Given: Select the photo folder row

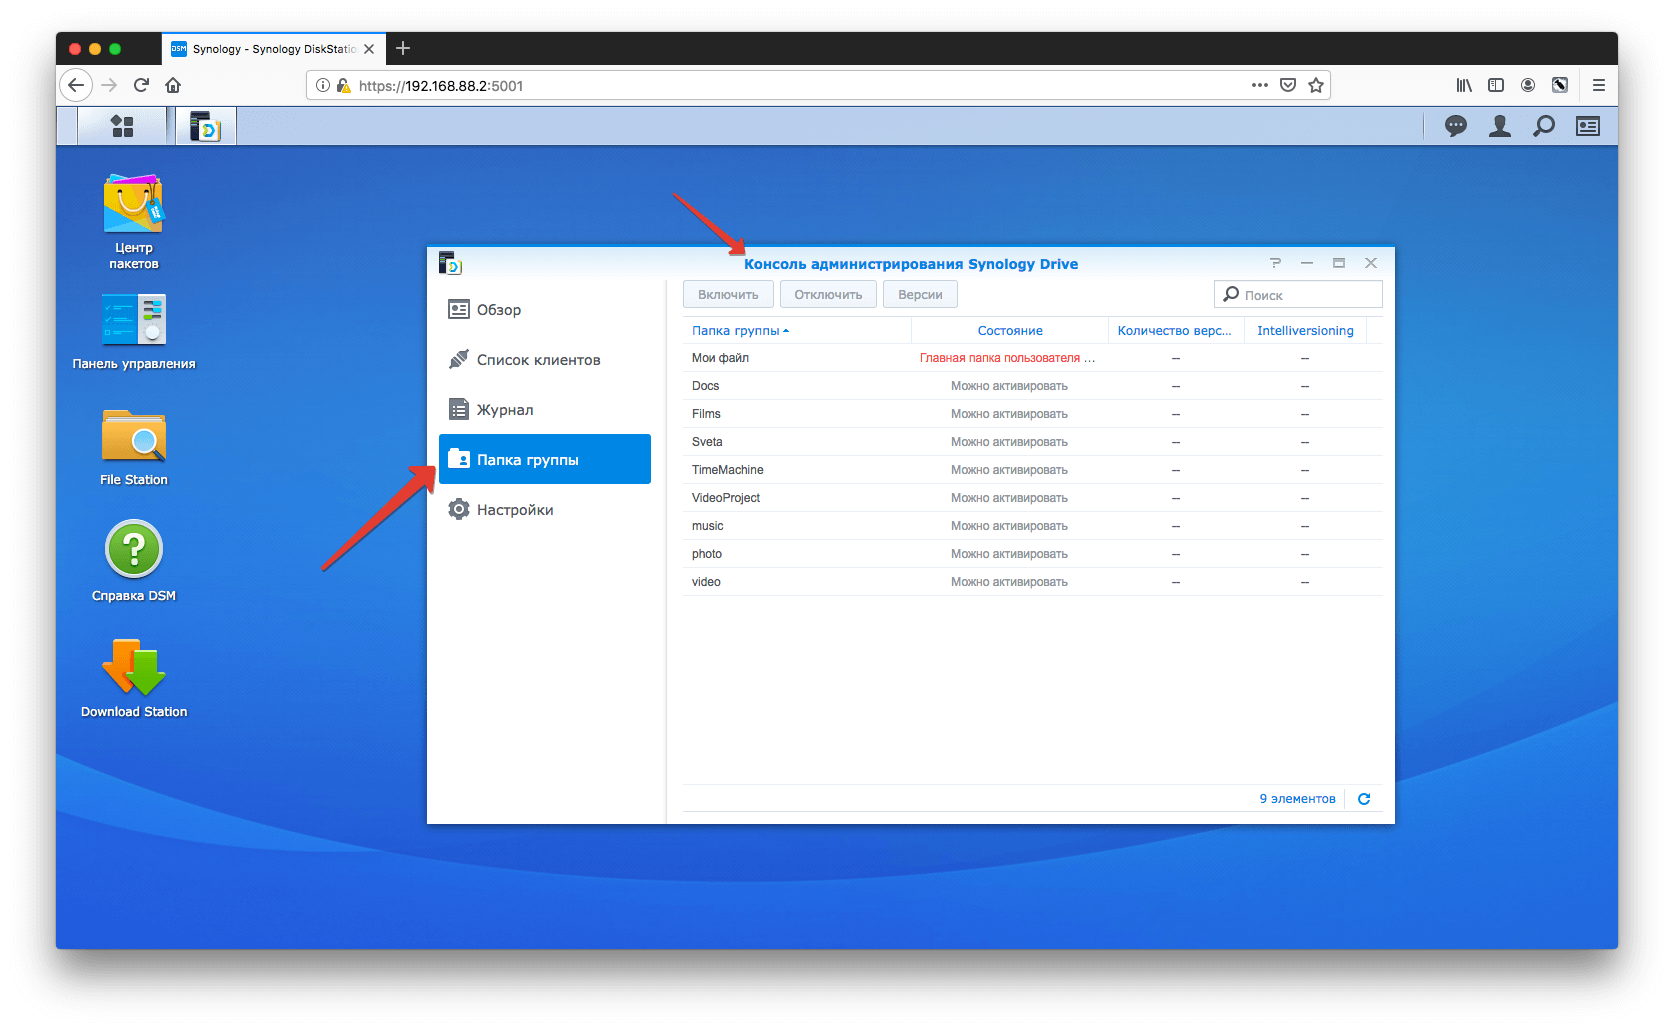Looking at the screenshot, I should point(1033,554).
